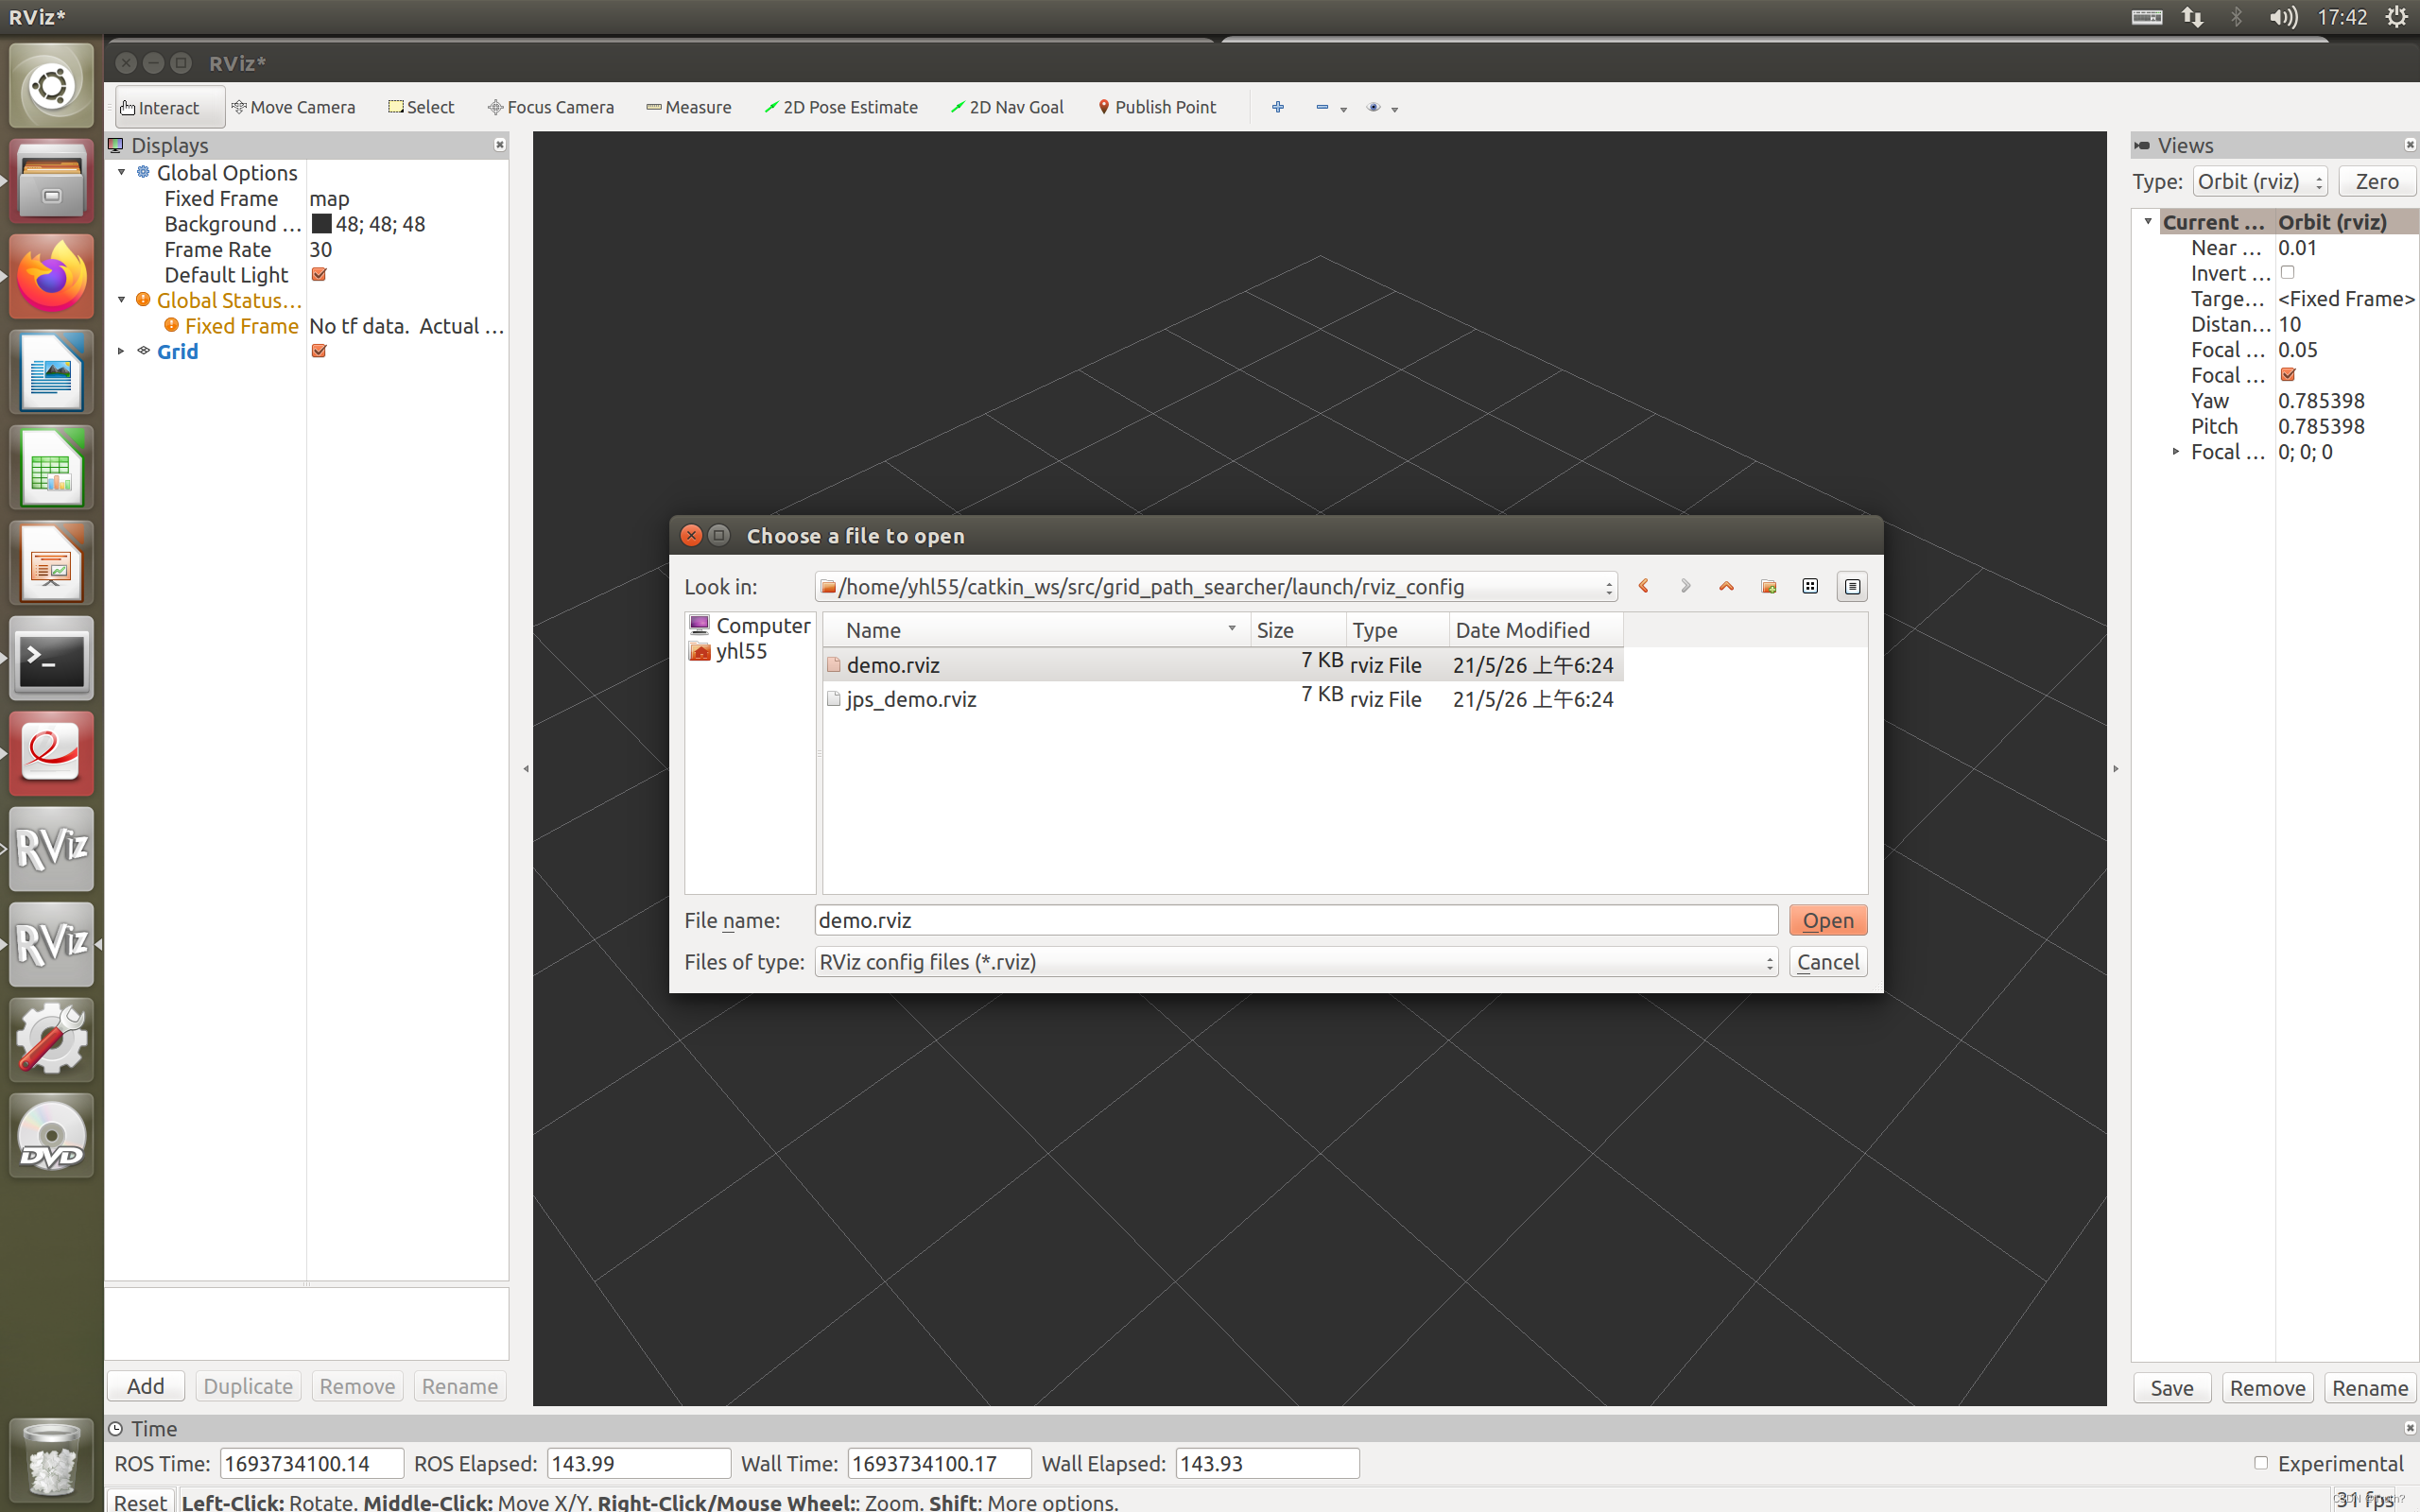Click the Open button
The height and width of the screenshot is (1512, 2420).
pyautogui.click(x=1828, y=920)
